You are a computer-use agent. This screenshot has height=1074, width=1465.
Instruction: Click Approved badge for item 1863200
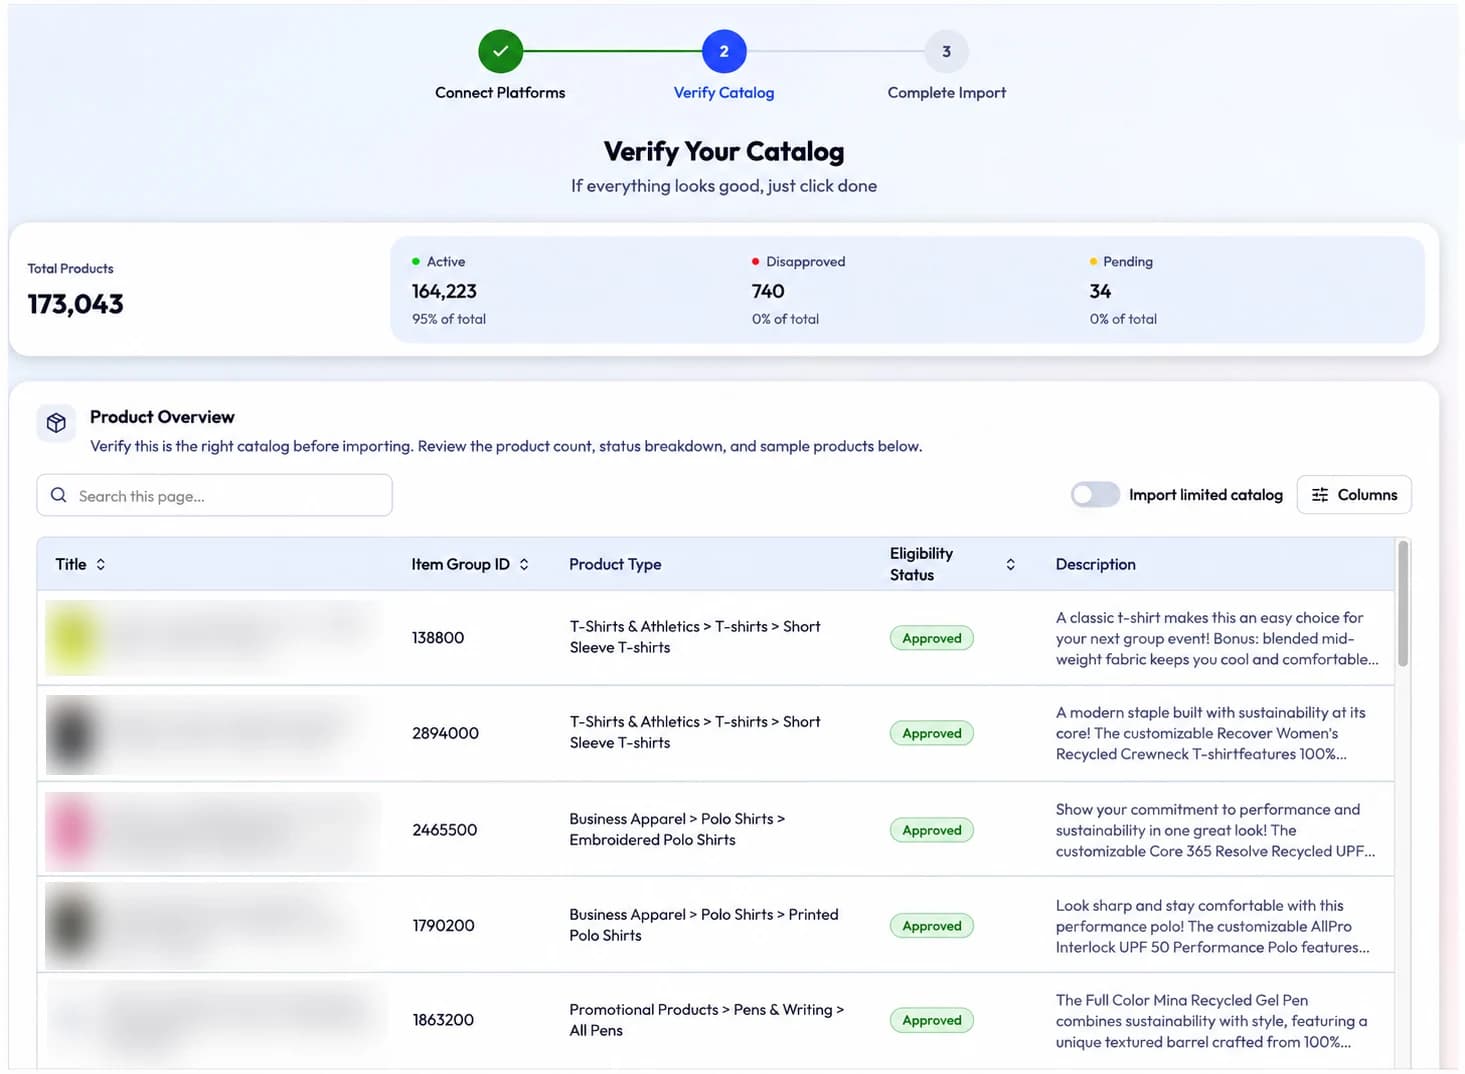tap(932, 1020)
